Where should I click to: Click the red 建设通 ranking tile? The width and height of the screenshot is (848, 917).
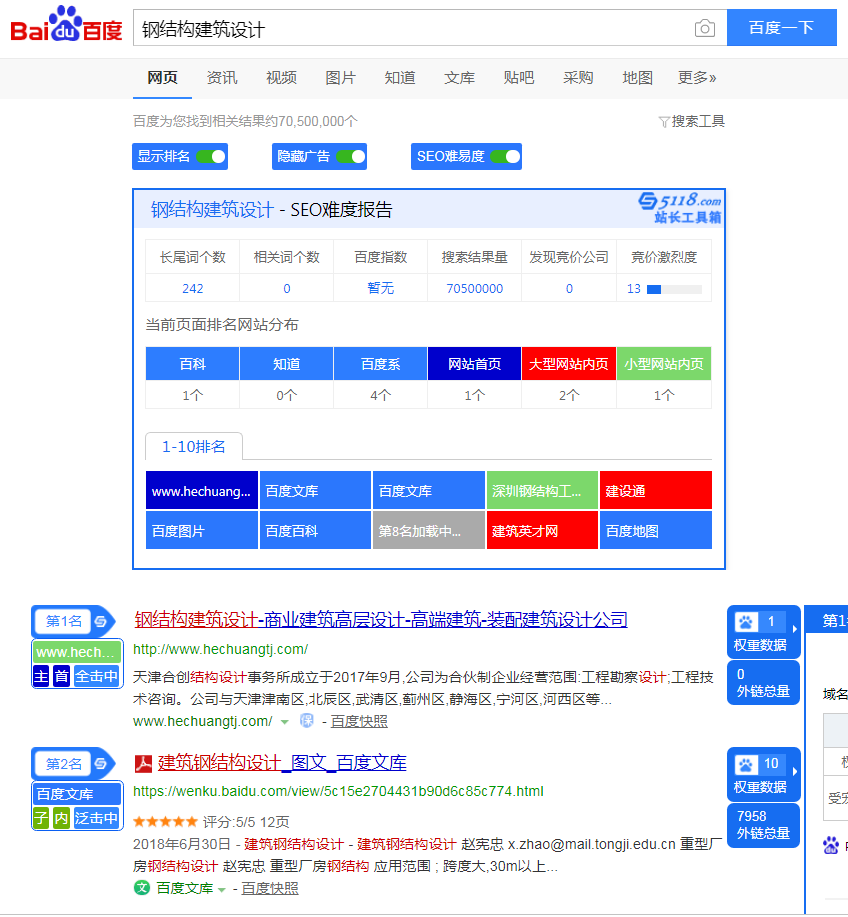(656, 490)
